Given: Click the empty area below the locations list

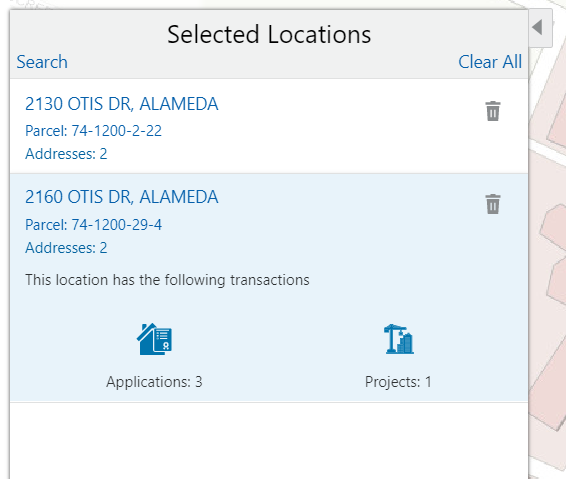Looking at the screenshot, I should (269, 440).
